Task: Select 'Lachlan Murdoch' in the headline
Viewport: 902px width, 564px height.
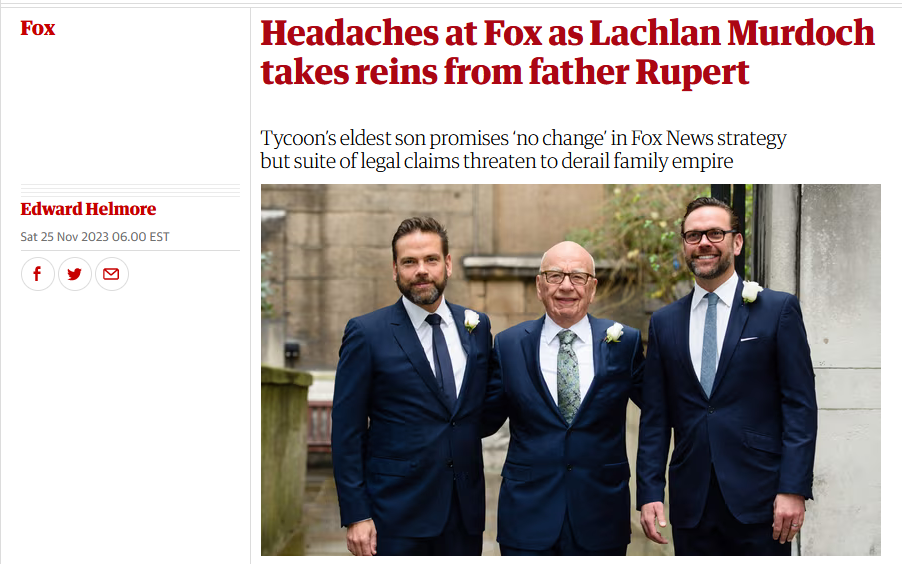Action: point(732,33)
